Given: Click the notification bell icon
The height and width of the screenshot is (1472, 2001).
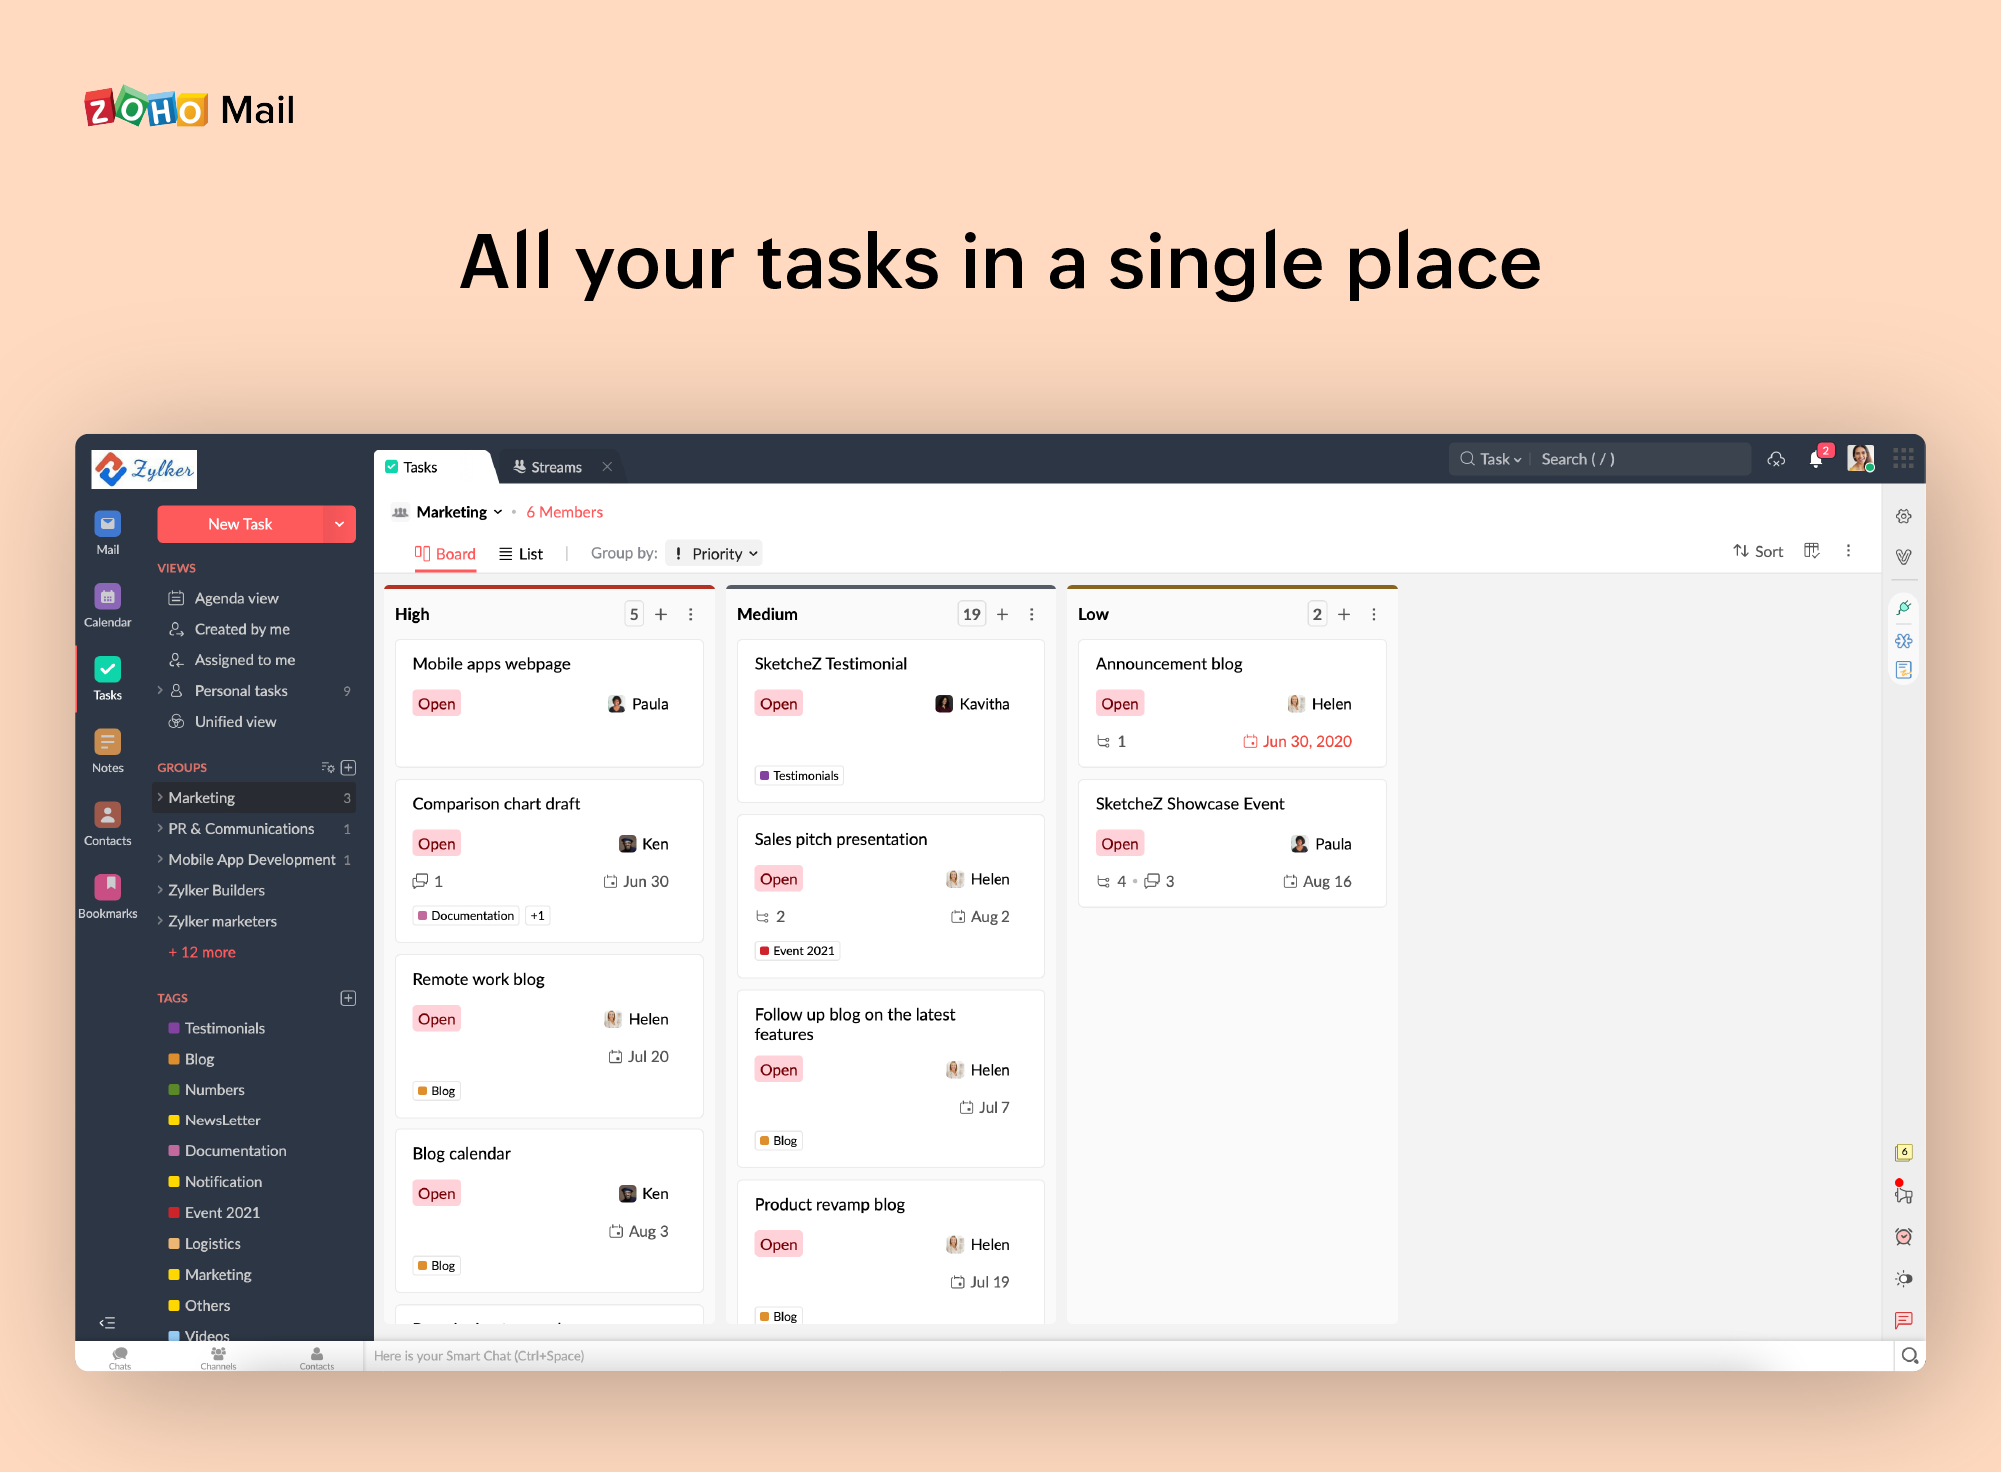Looking at the screenshot, I should [x=1816, y=459].
